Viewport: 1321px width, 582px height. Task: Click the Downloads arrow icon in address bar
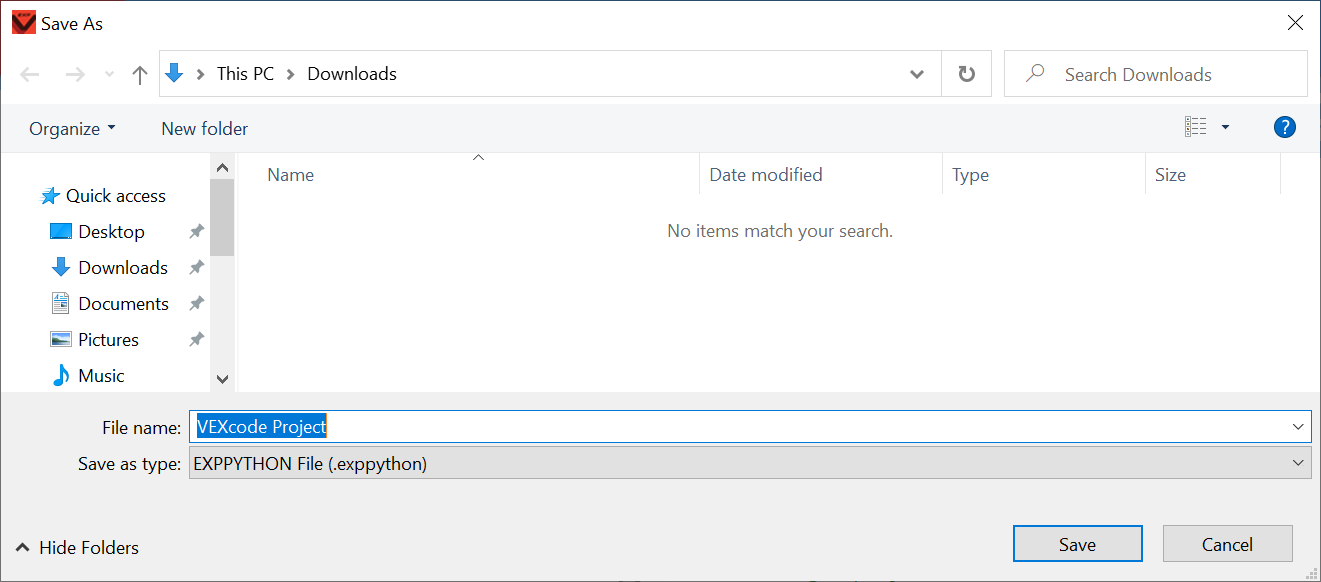174,73
